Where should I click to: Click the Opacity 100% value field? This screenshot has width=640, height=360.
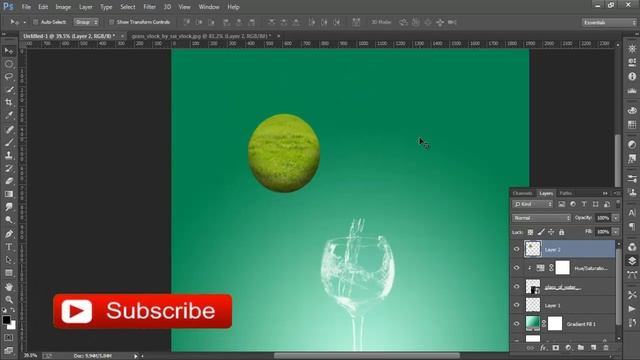[603, 218]
